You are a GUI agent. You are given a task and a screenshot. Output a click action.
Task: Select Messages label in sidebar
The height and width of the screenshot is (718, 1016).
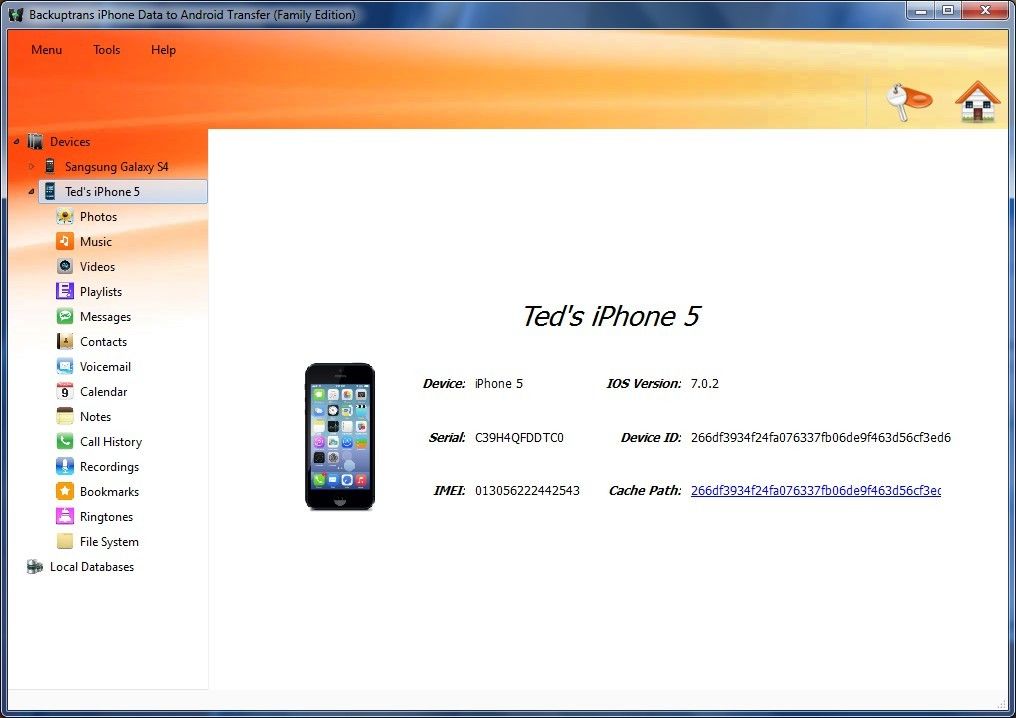(x=106, y=317)
